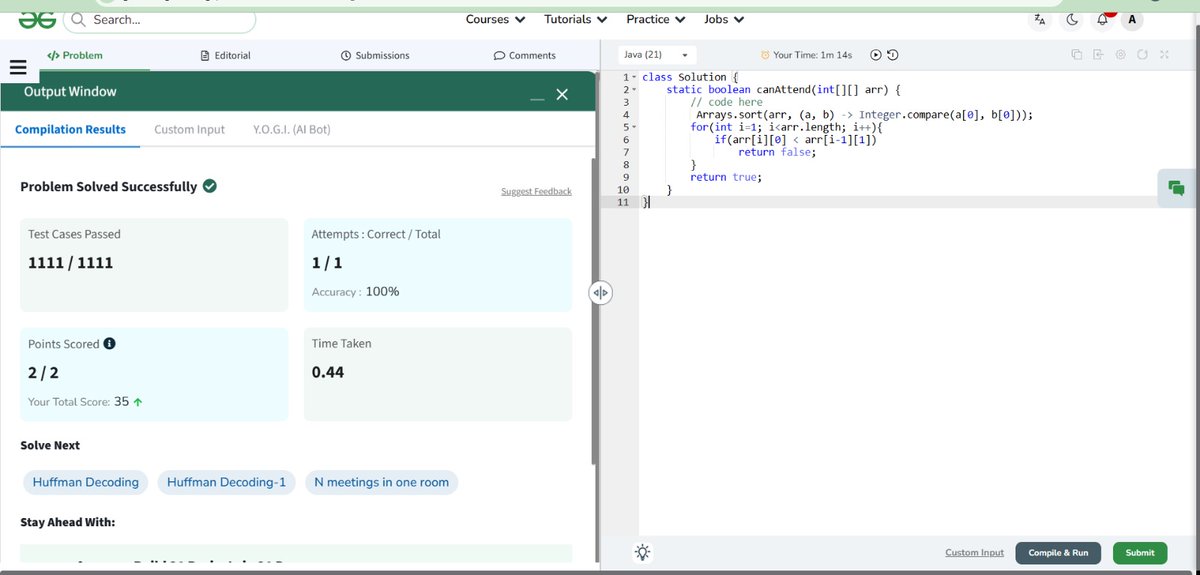
Task: Collapse code fold at line 2
Action: tap(635, 90)
